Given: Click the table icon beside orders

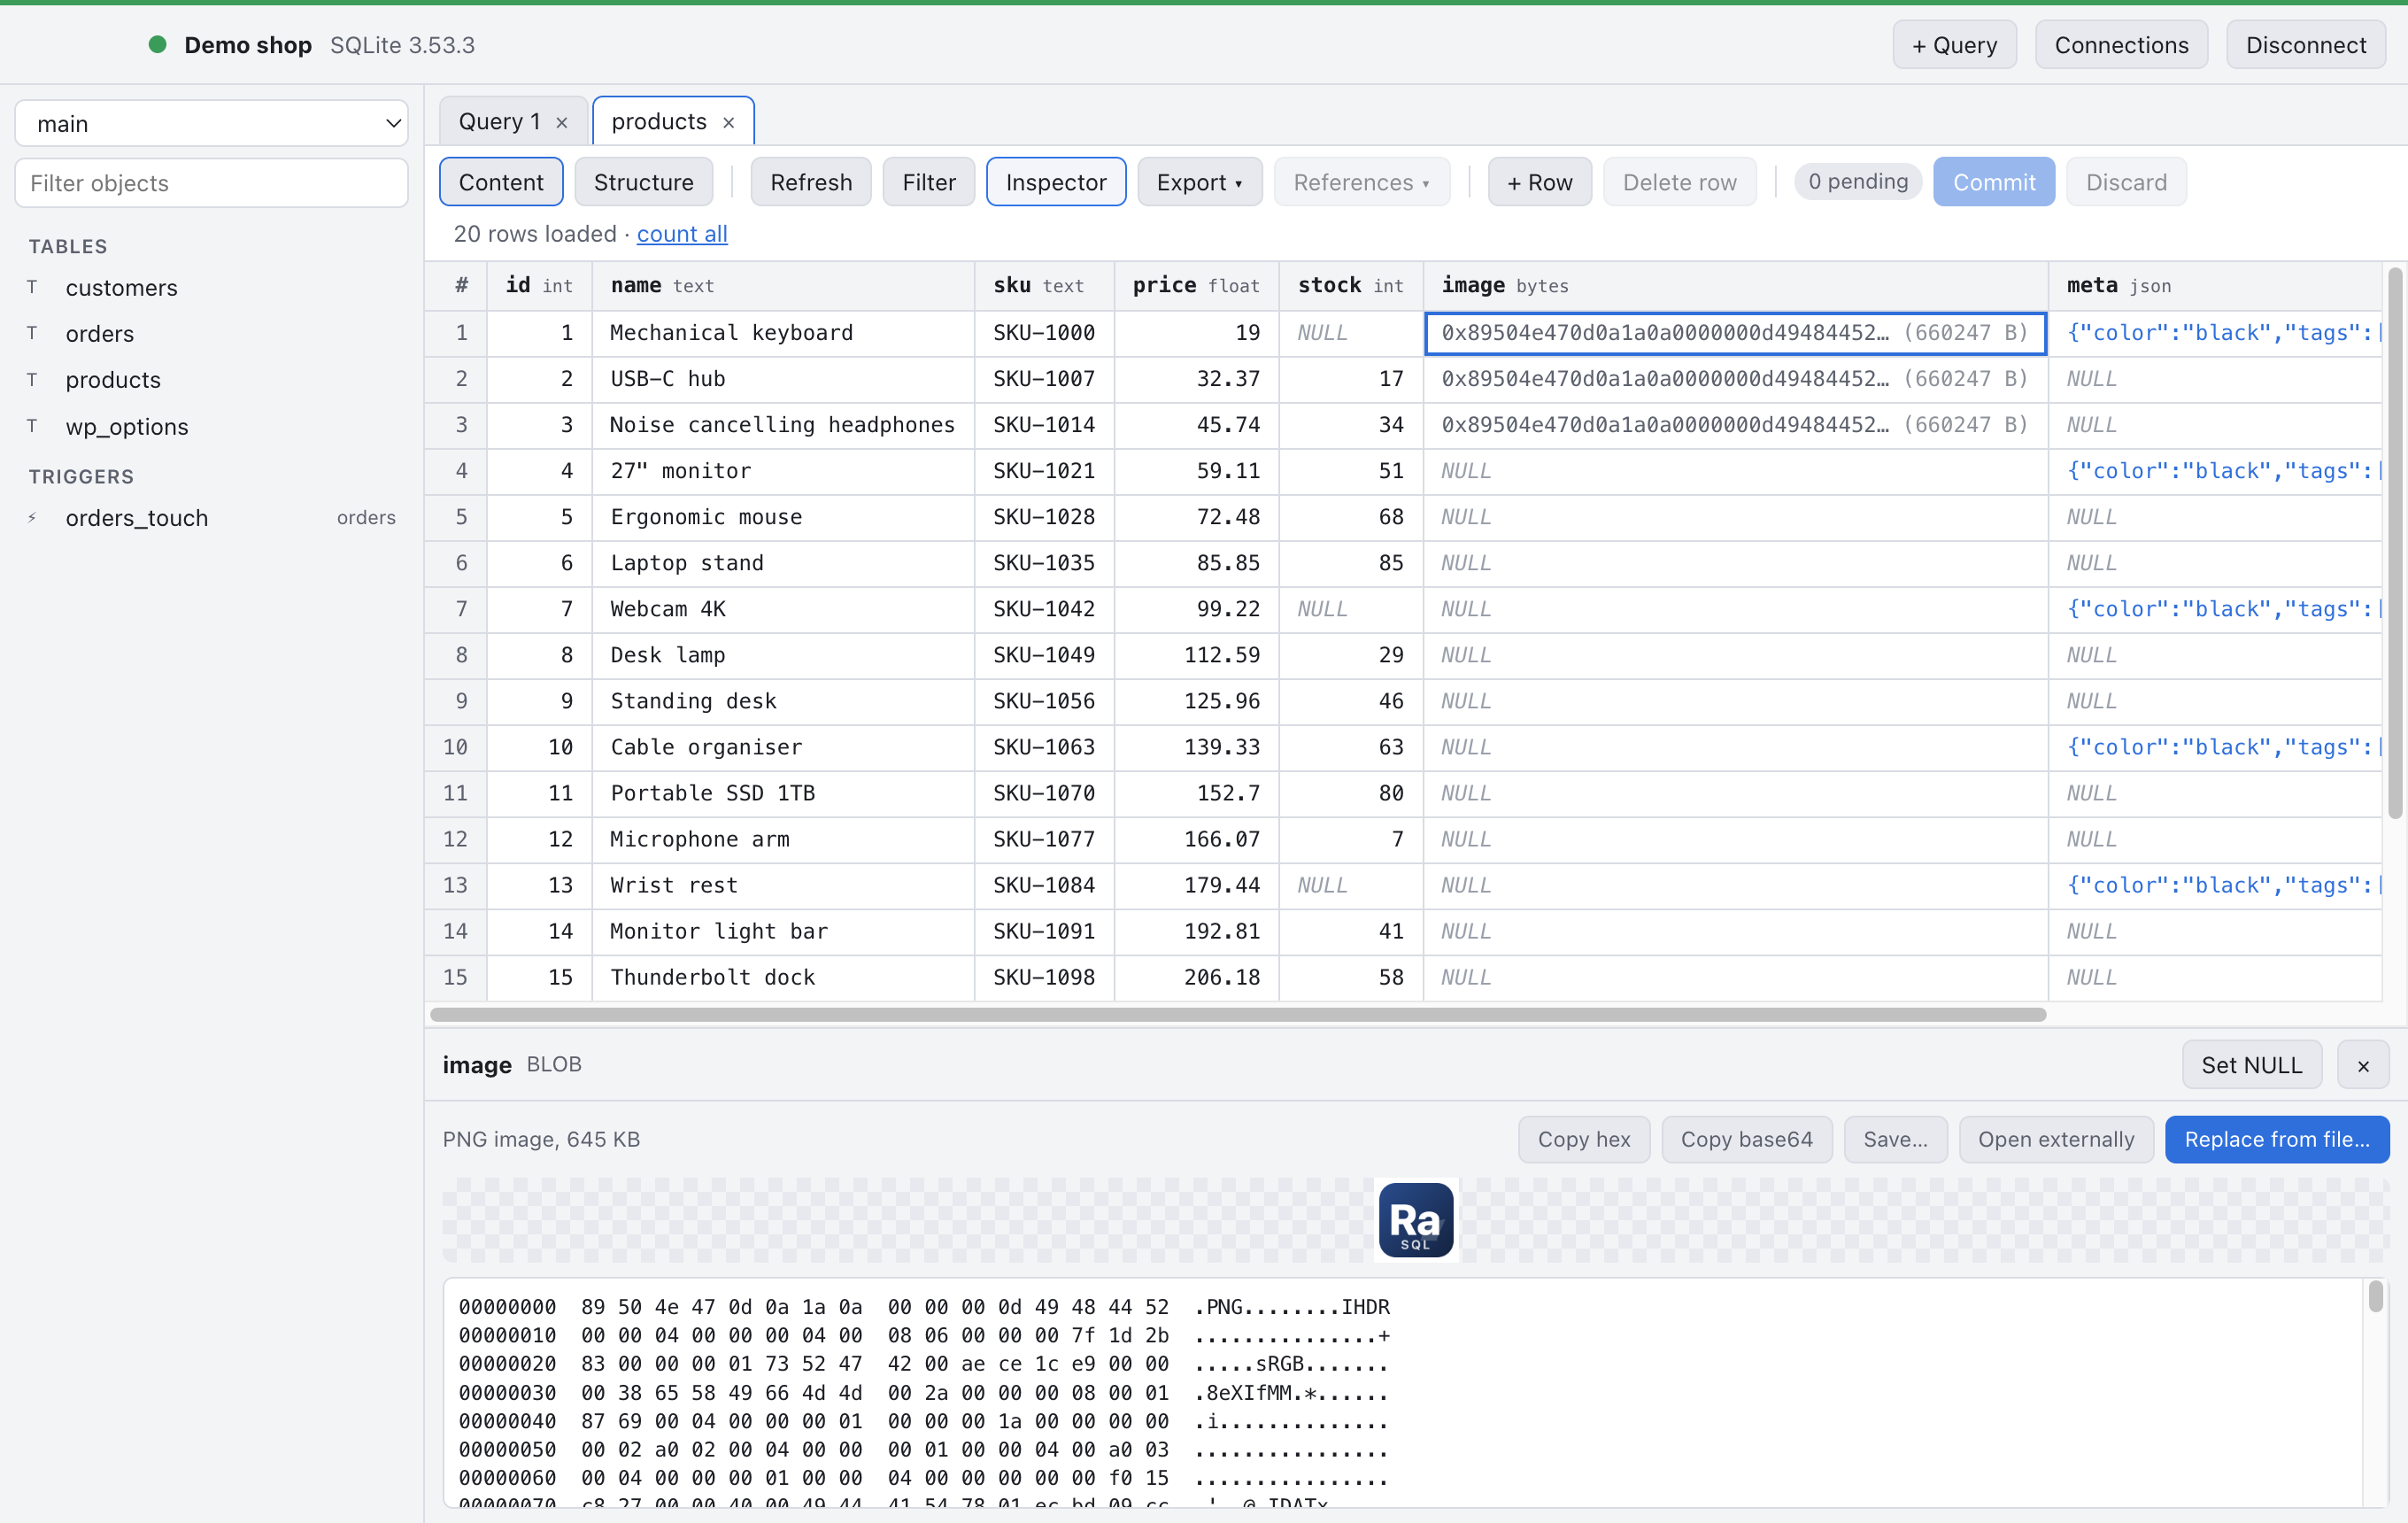Looking at the screenshot, I should (32, 333).
